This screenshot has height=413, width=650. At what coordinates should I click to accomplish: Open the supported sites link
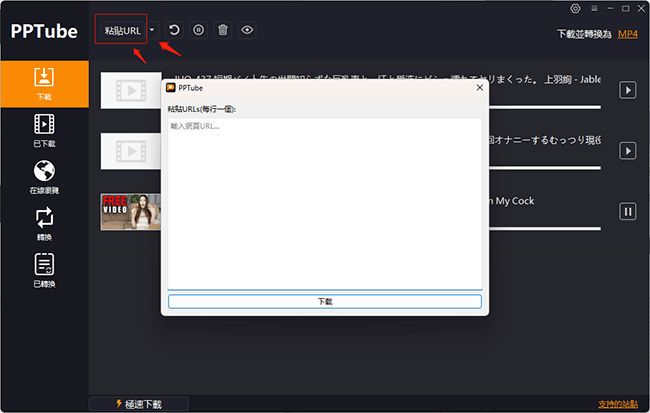618,404
